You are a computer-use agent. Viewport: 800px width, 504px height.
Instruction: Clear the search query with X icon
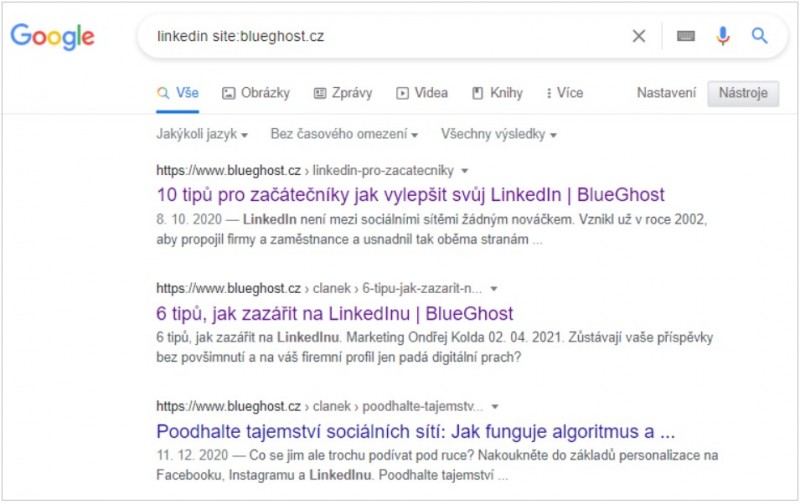[x=639, y=37]
